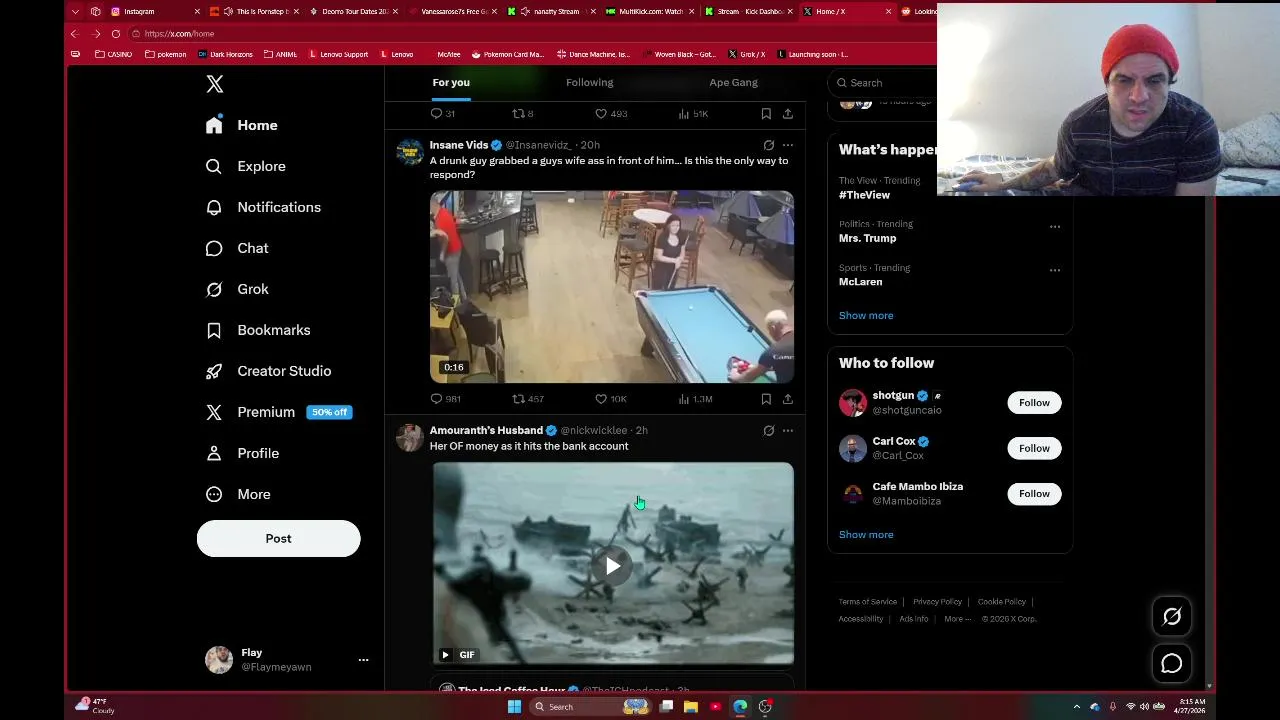Expand the footer More links
The height and width of the screenshot is (720, 1280).
957,619
